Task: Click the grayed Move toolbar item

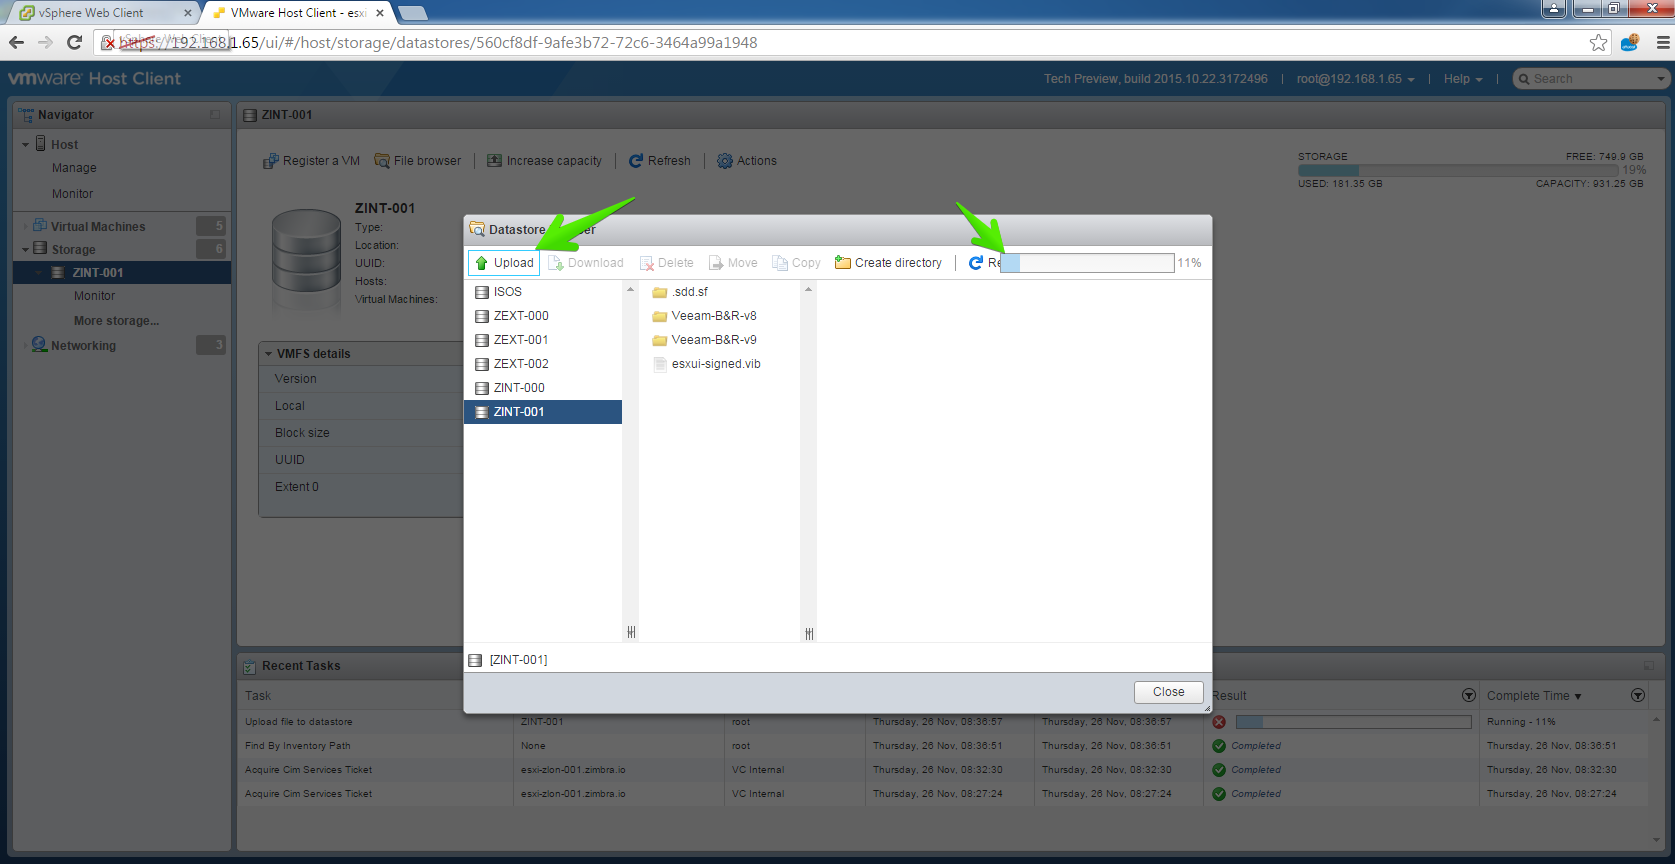Action: [x=733, y=263]
